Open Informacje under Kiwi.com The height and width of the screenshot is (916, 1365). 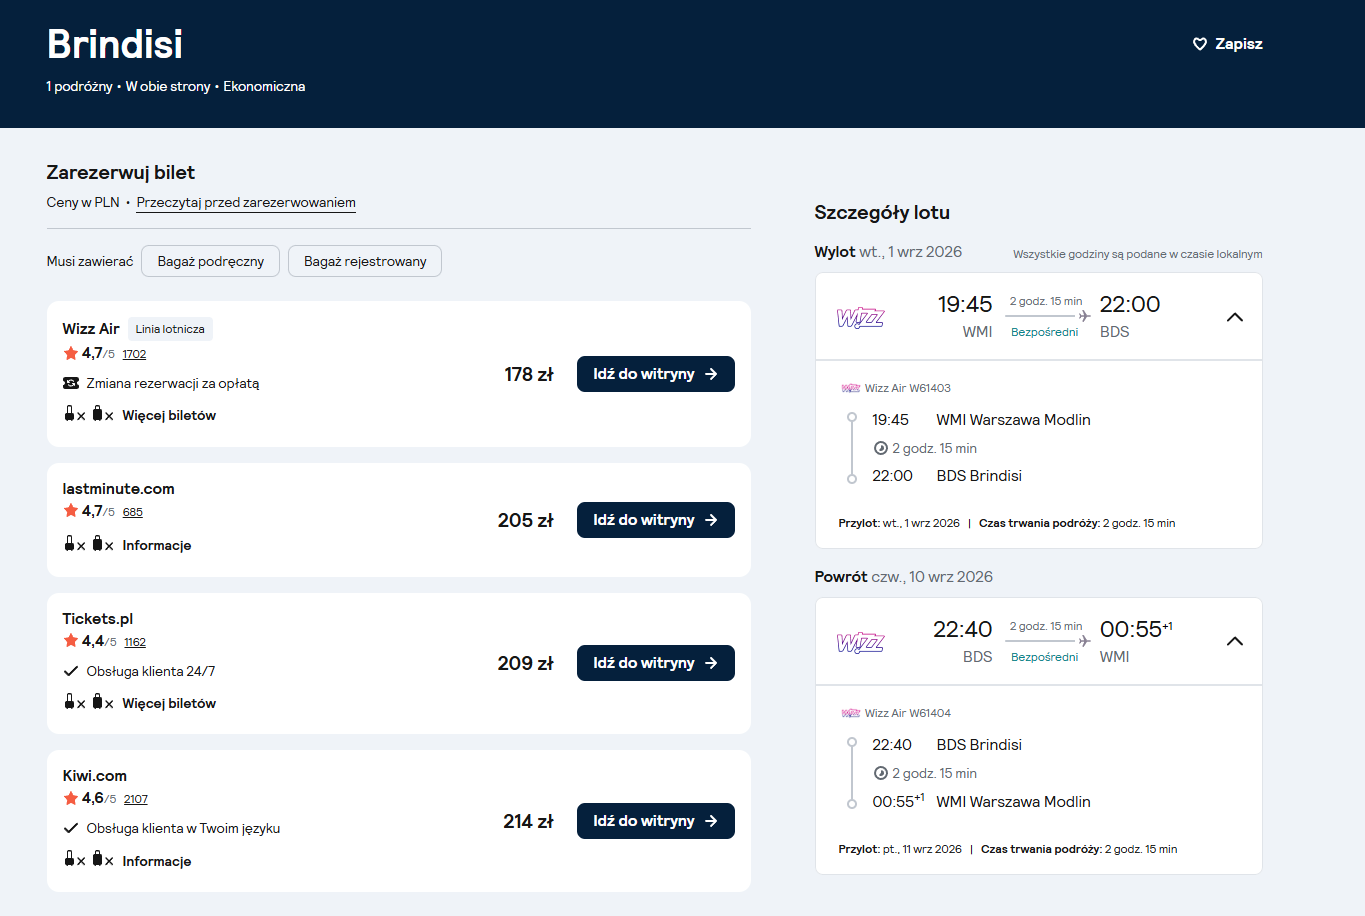(x=157, y=861)
